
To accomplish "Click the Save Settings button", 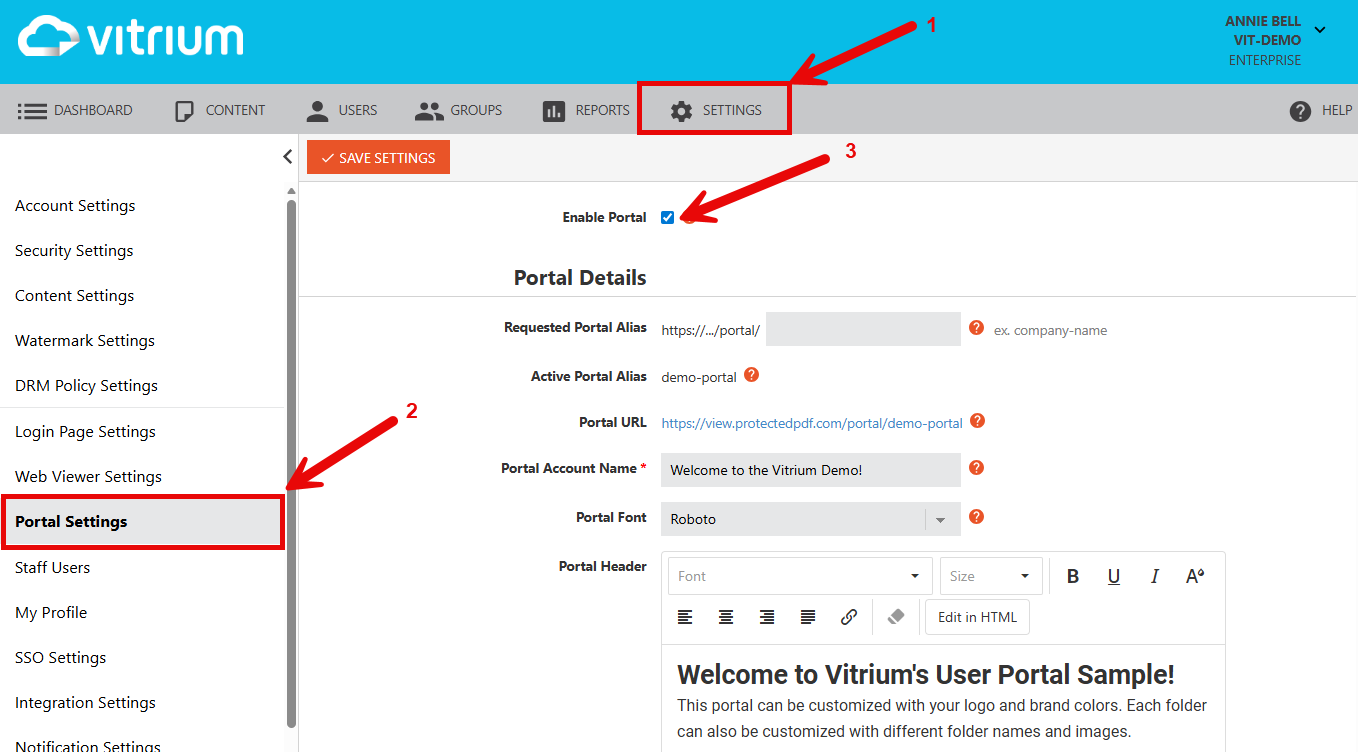I will (378, 157).
